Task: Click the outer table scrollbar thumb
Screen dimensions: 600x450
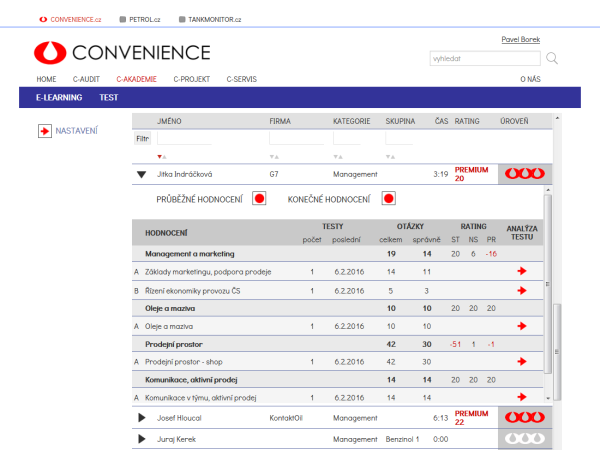Action: pos(557,352)
